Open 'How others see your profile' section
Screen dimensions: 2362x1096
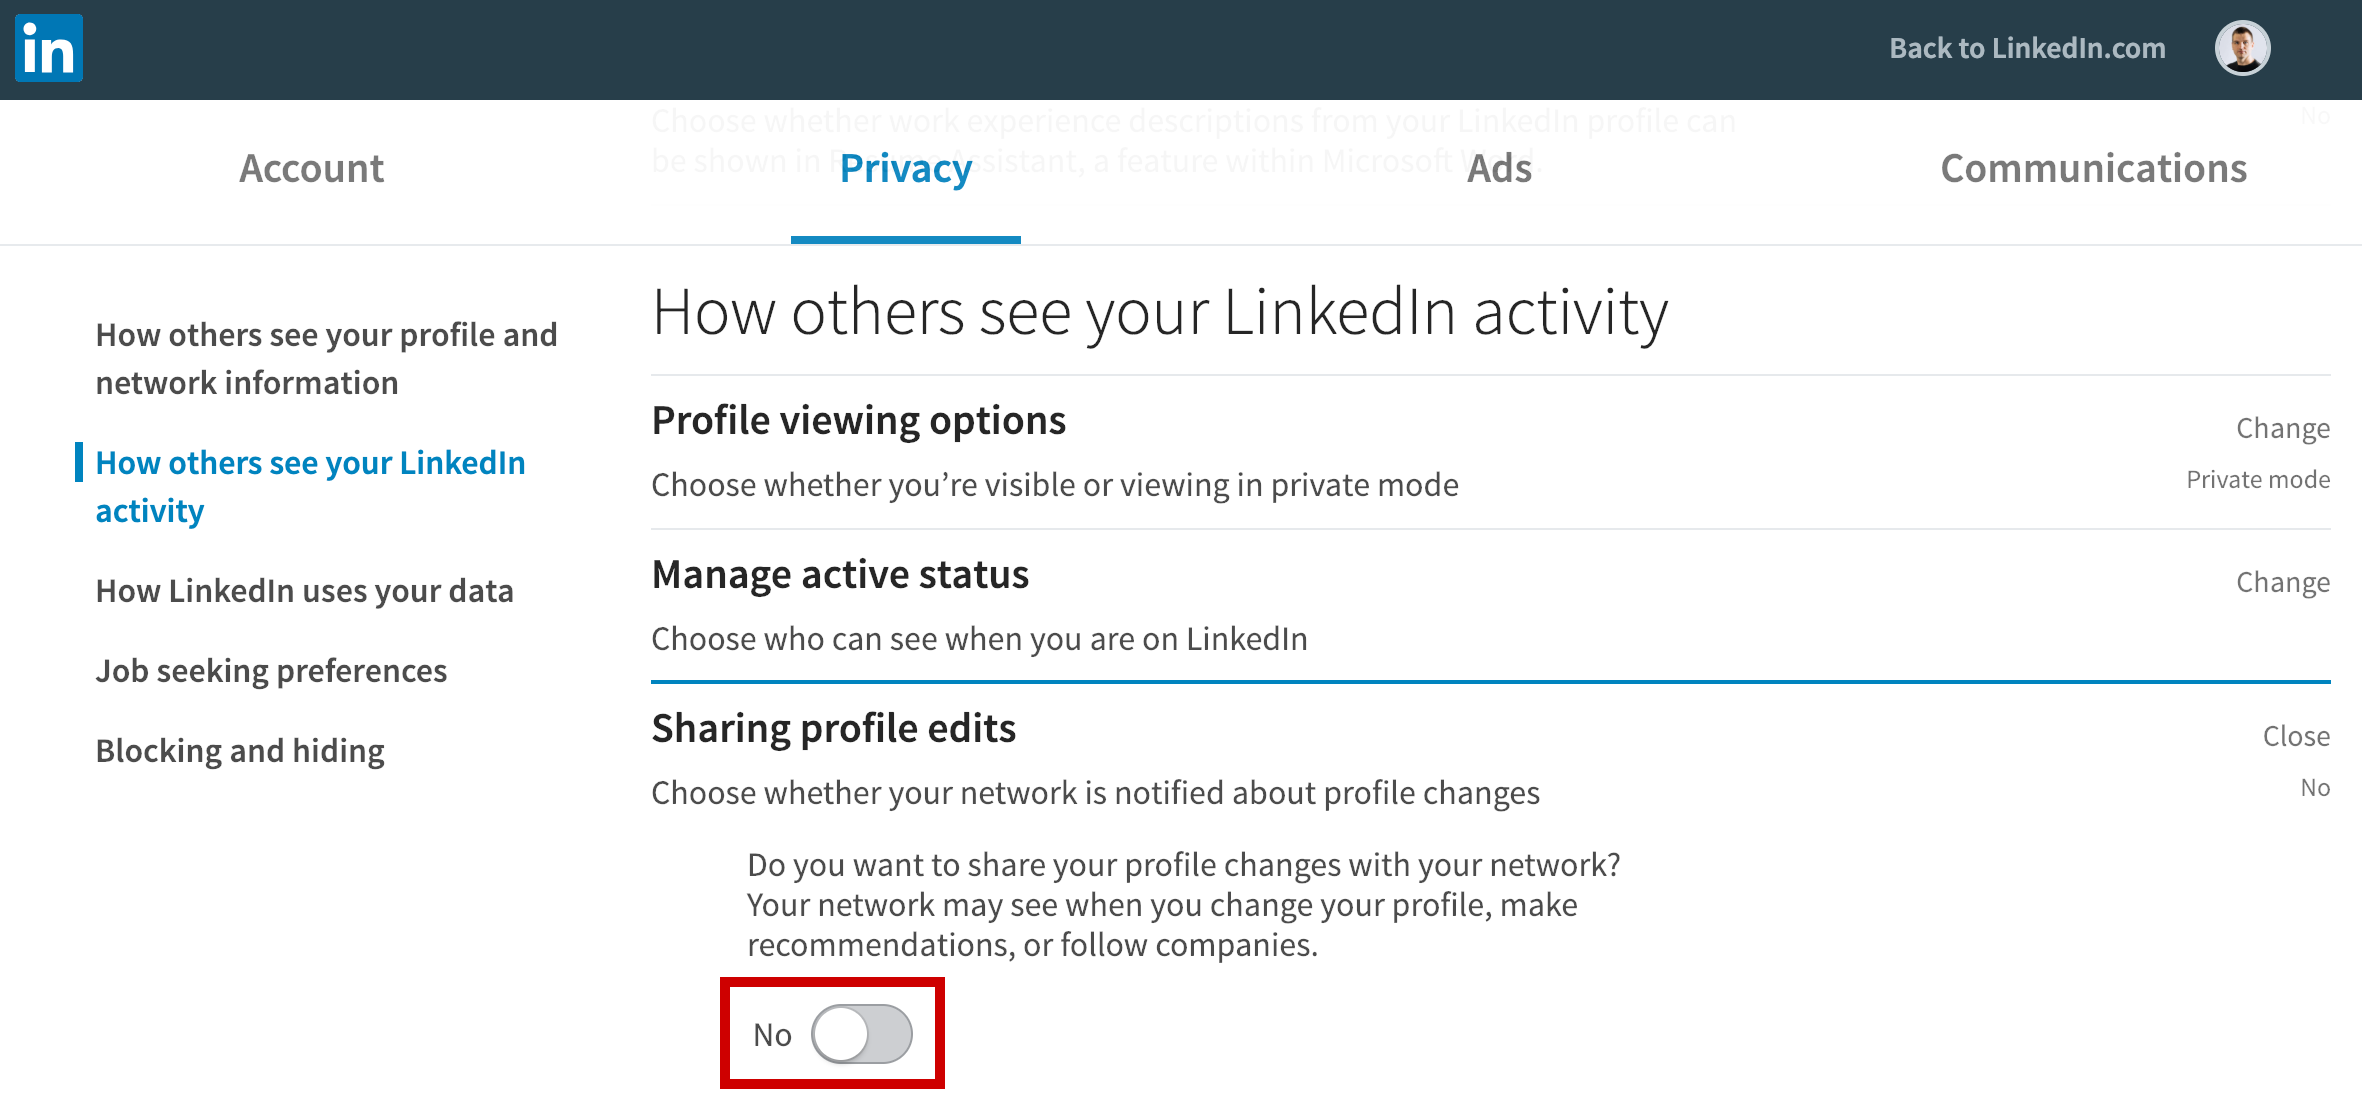pos(326,359)
